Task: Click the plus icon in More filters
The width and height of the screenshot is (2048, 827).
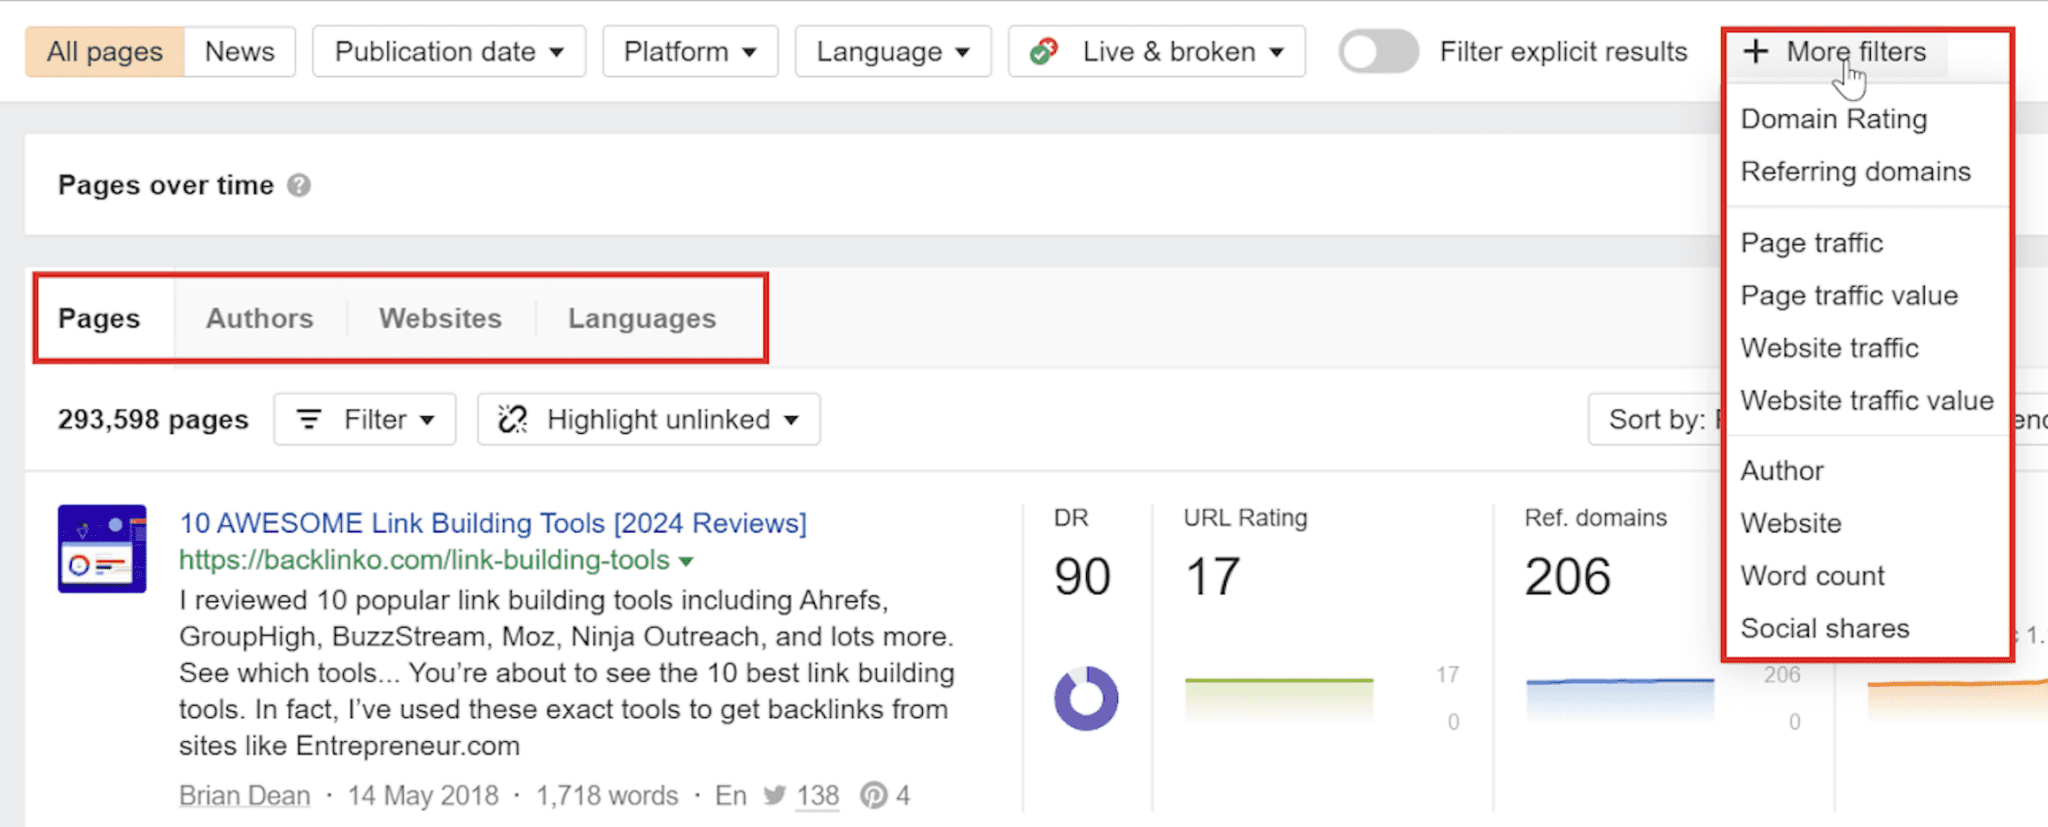Action: 1756,51
